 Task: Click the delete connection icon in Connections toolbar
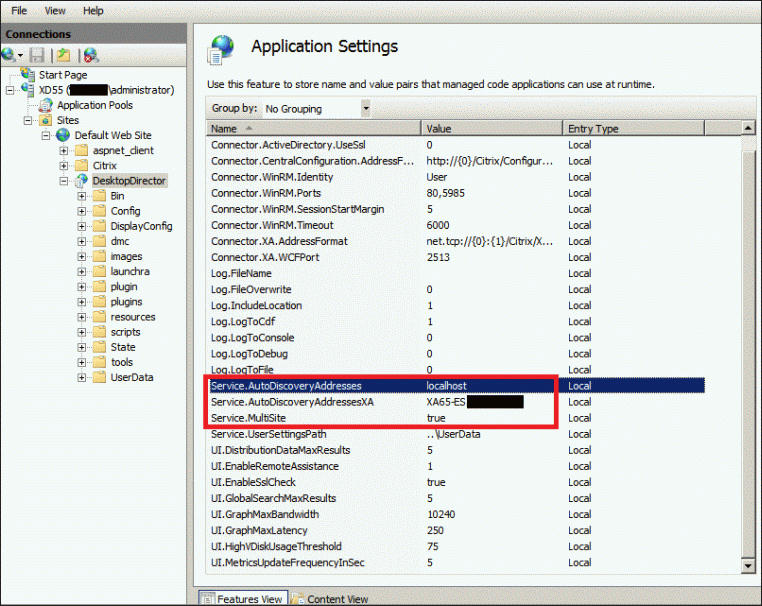[91, 55]
